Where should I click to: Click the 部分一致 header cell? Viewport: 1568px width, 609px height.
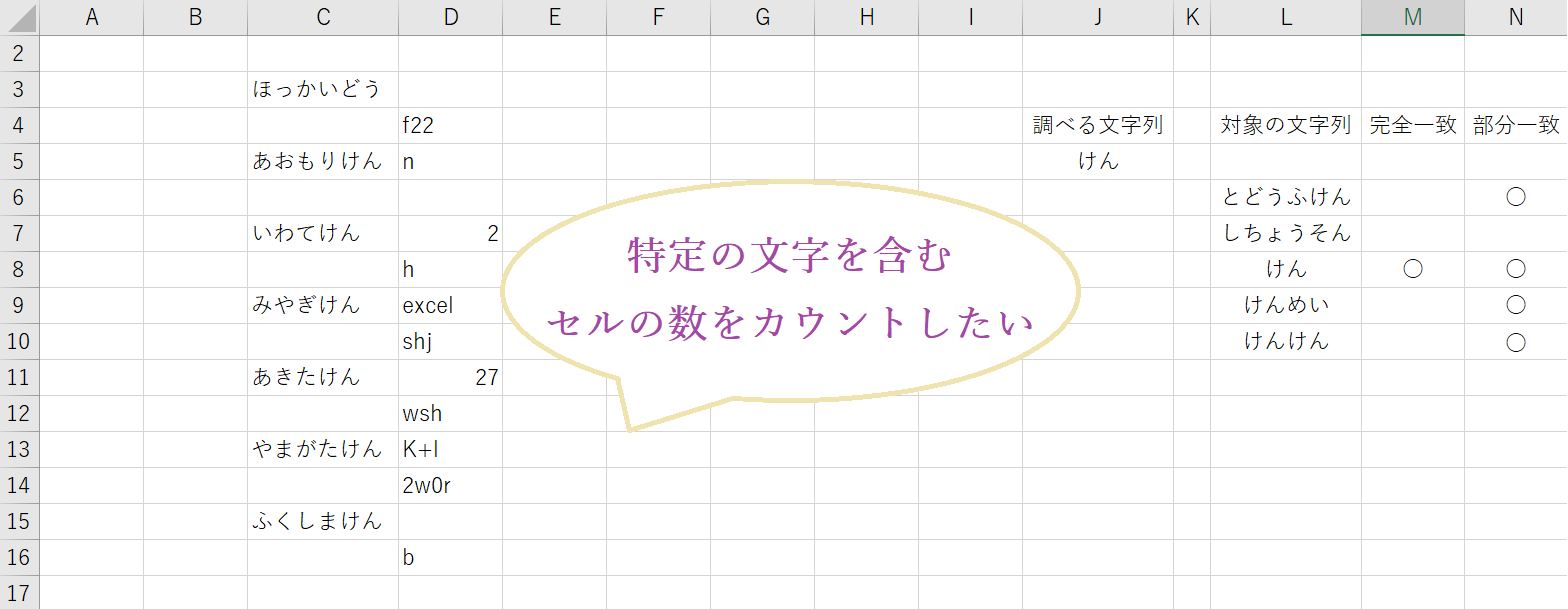click(1515, 125)
